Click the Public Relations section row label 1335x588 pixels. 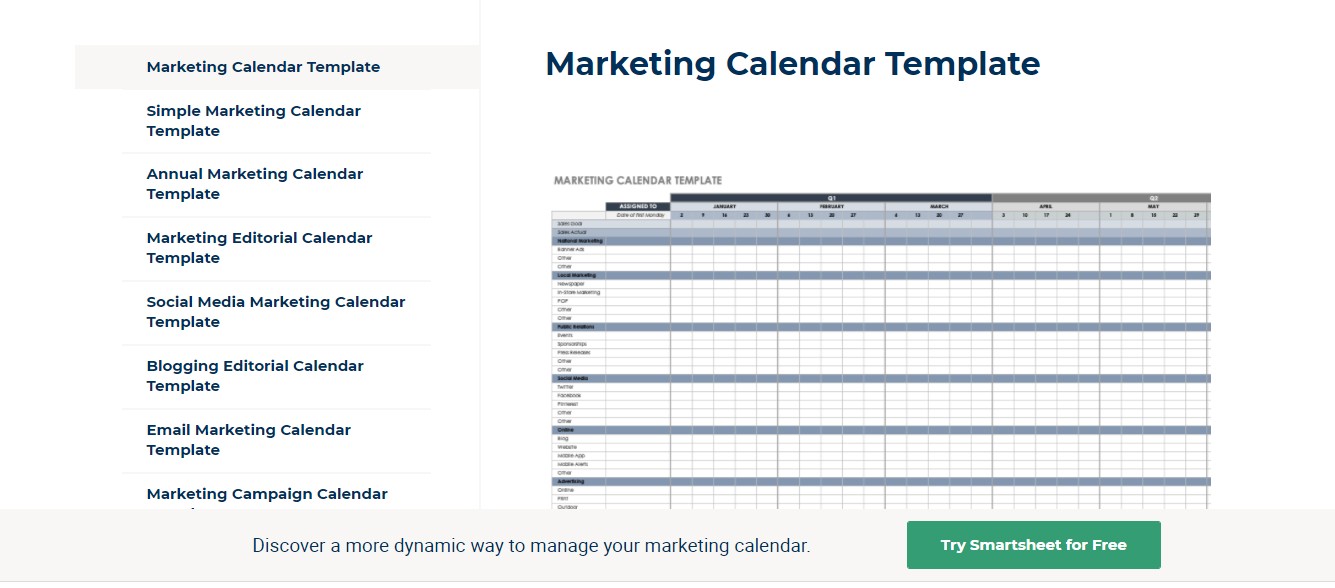point(575,327)
